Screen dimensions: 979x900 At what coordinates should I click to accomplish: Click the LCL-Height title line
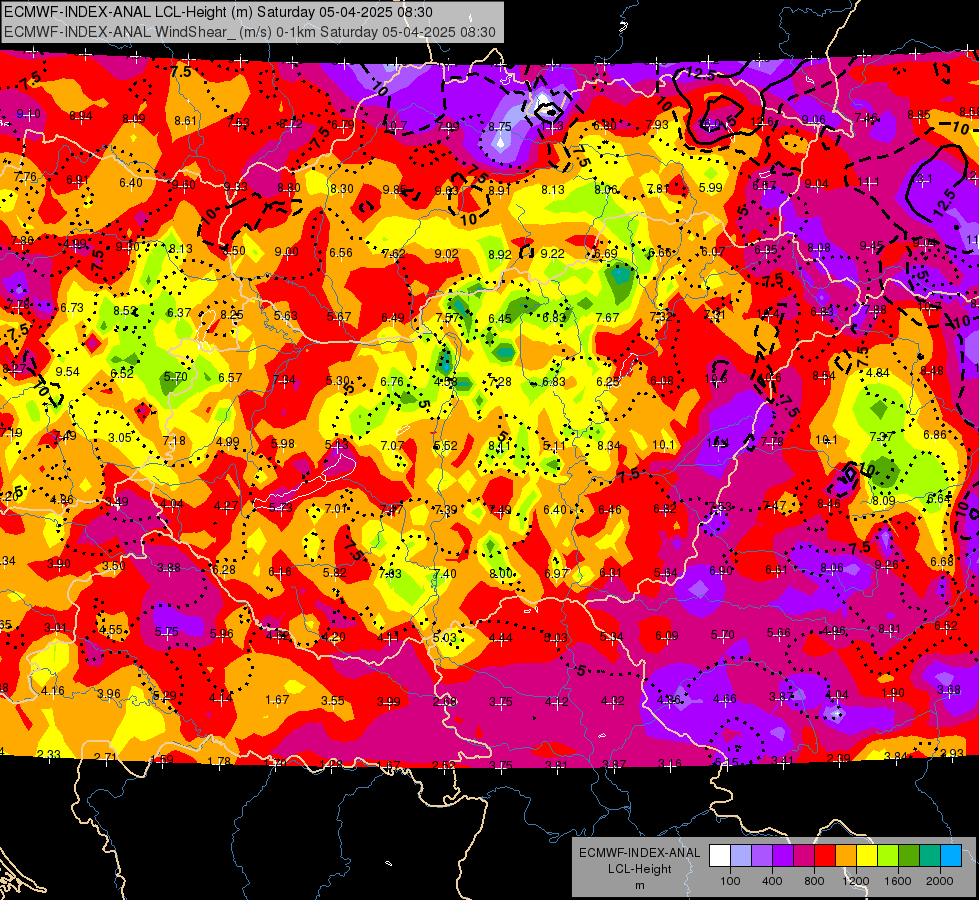tap(218, 12)
